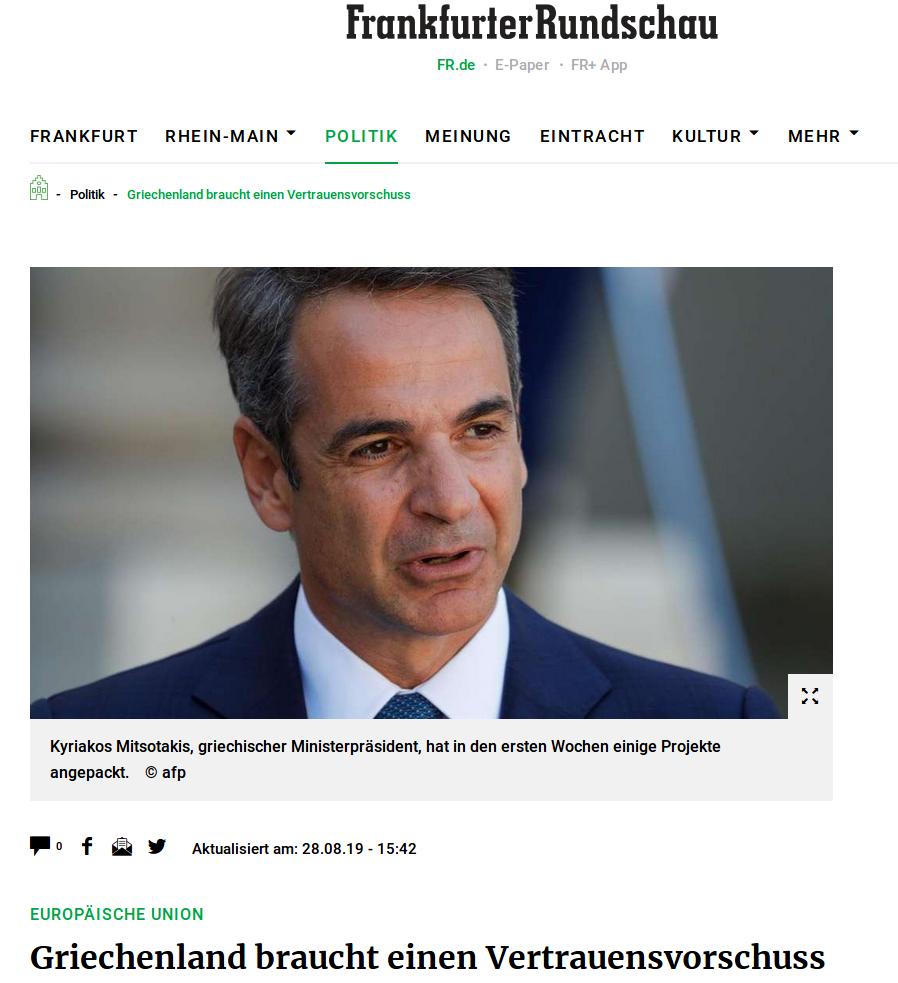
Task: Select the Politik navigation tab
Action: (x=361, y=136)
